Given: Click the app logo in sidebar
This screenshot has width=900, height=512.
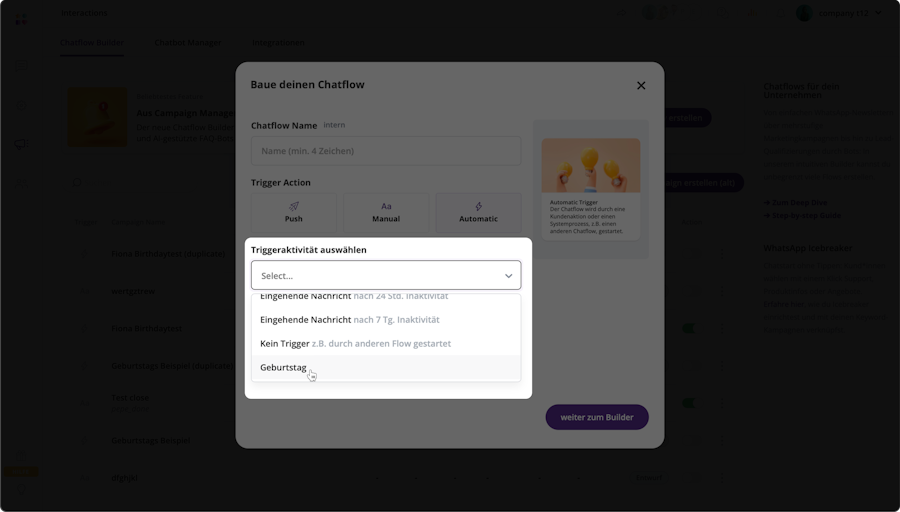Looking at the screenshot, I should [x=21, y=18].
